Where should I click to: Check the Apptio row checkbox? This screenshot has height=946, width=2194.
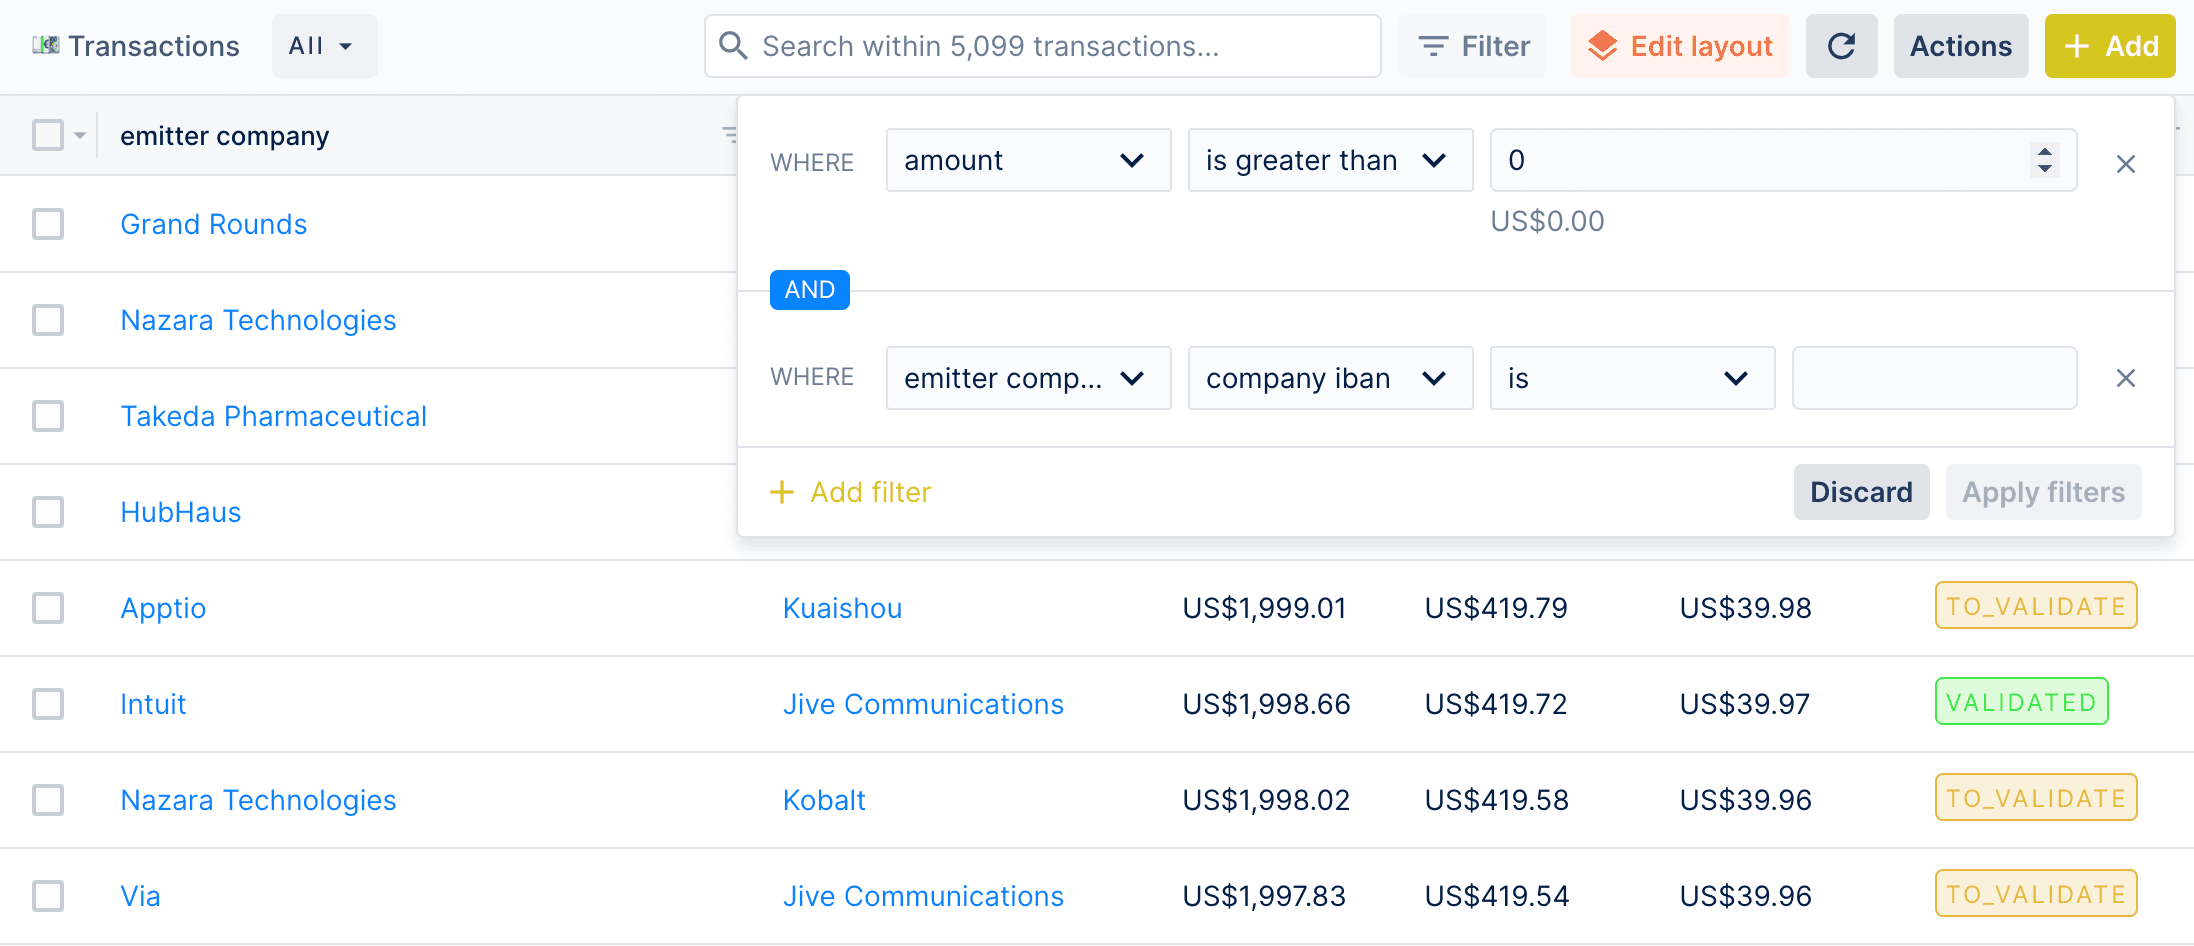(48, 608)
